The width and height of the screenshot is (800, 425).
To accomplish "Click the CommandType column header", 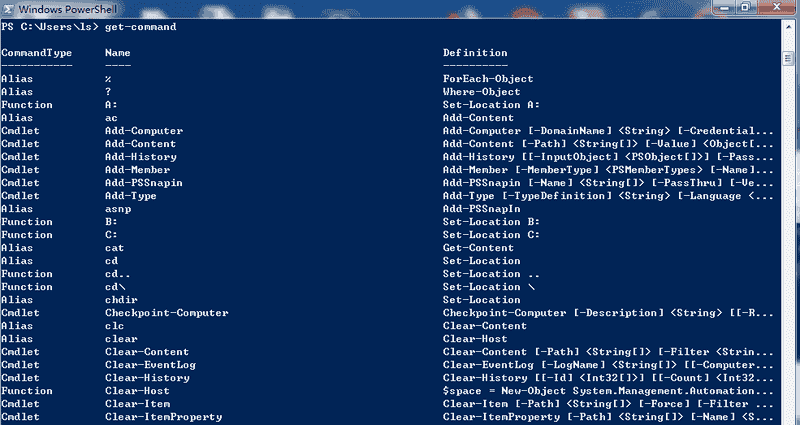I will (36, 53).
